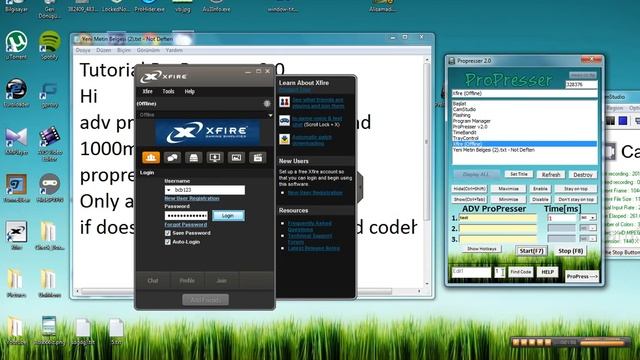
Task: Open vb.jpg file on the desktop
Action: click(x=182, y=6)
